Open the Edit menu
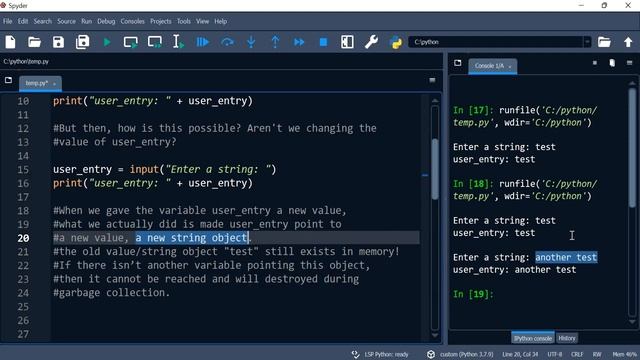640x360 pixels. (23, 21)
